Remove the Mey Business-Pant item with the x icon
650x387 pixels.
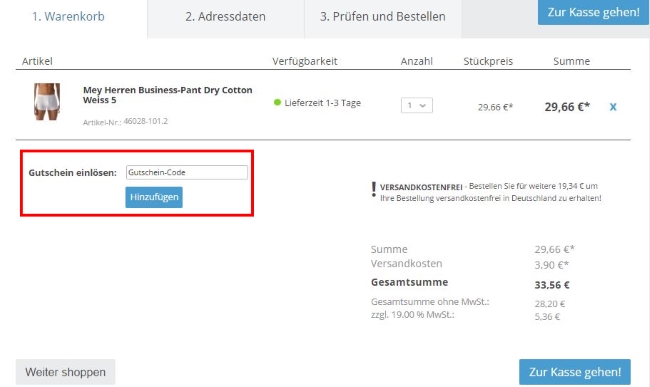pyautogui.click(x=613, y=107)
